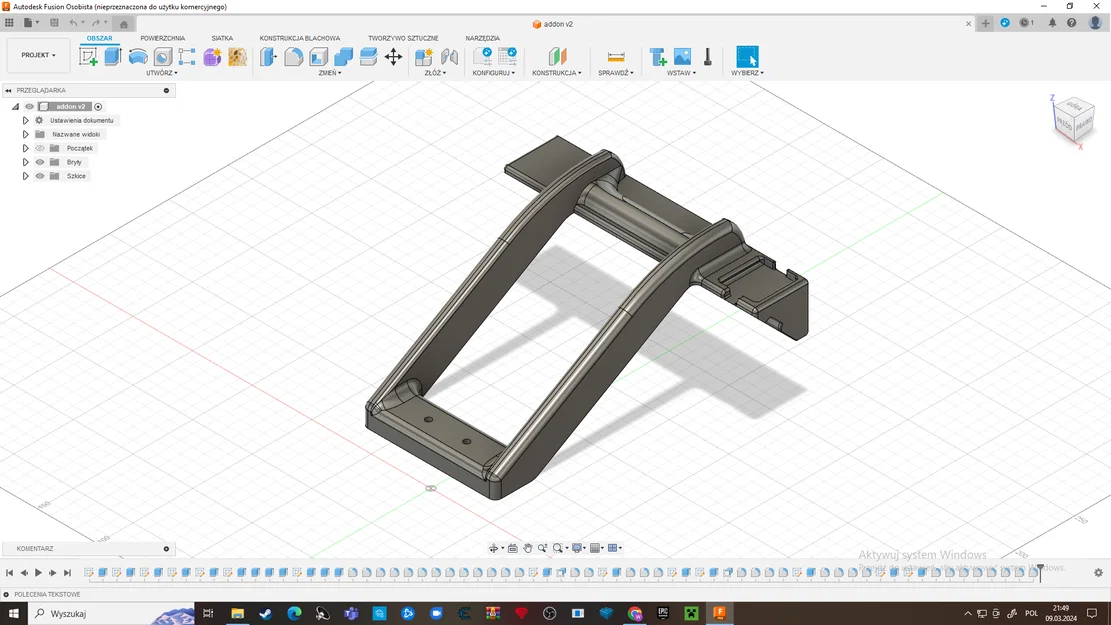Viewport: 1111px width, 625px height.
Task: Jump to timeline end
Action: [x=67, y=573]
